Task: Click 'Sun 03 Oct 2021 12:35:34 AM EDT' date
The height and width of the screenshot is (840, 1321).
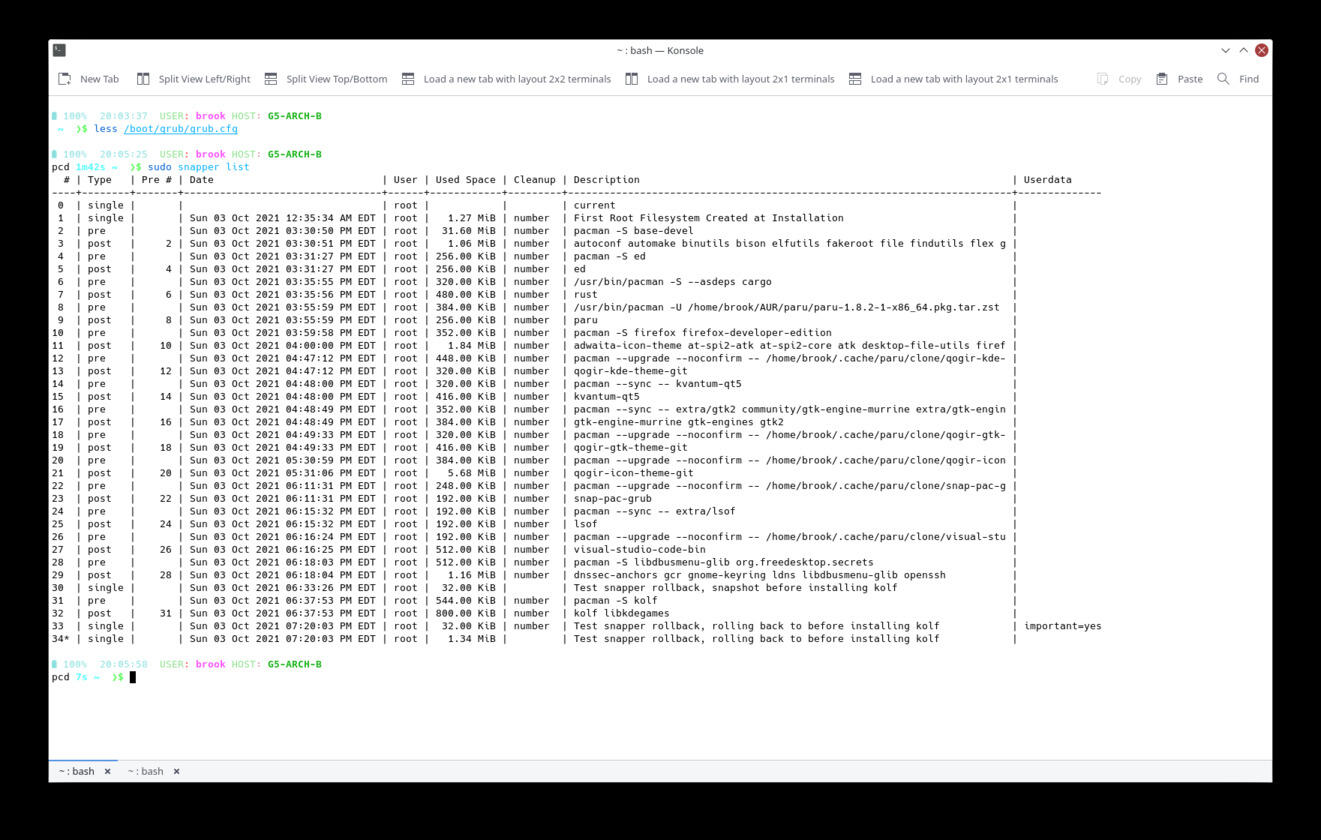Action: tap(282, 218)
